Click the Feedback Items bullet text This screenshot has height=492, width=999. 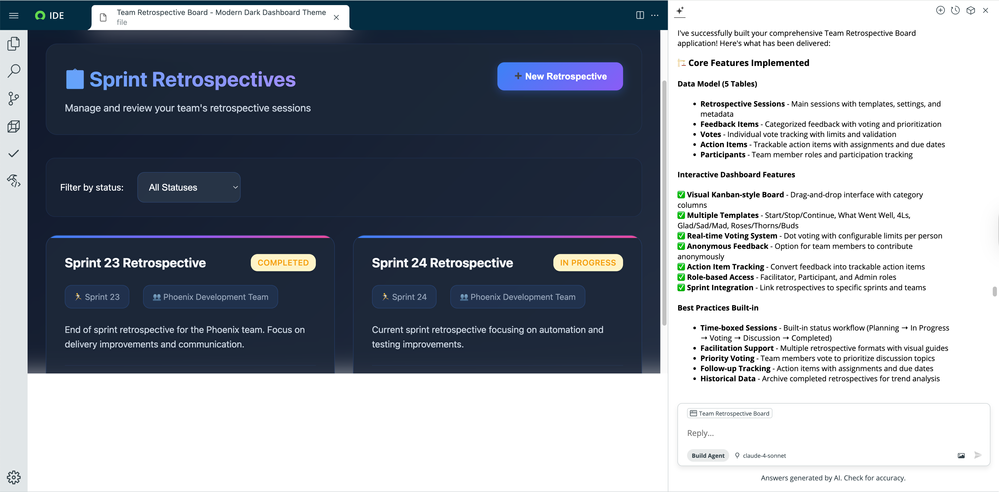[821, 124]
